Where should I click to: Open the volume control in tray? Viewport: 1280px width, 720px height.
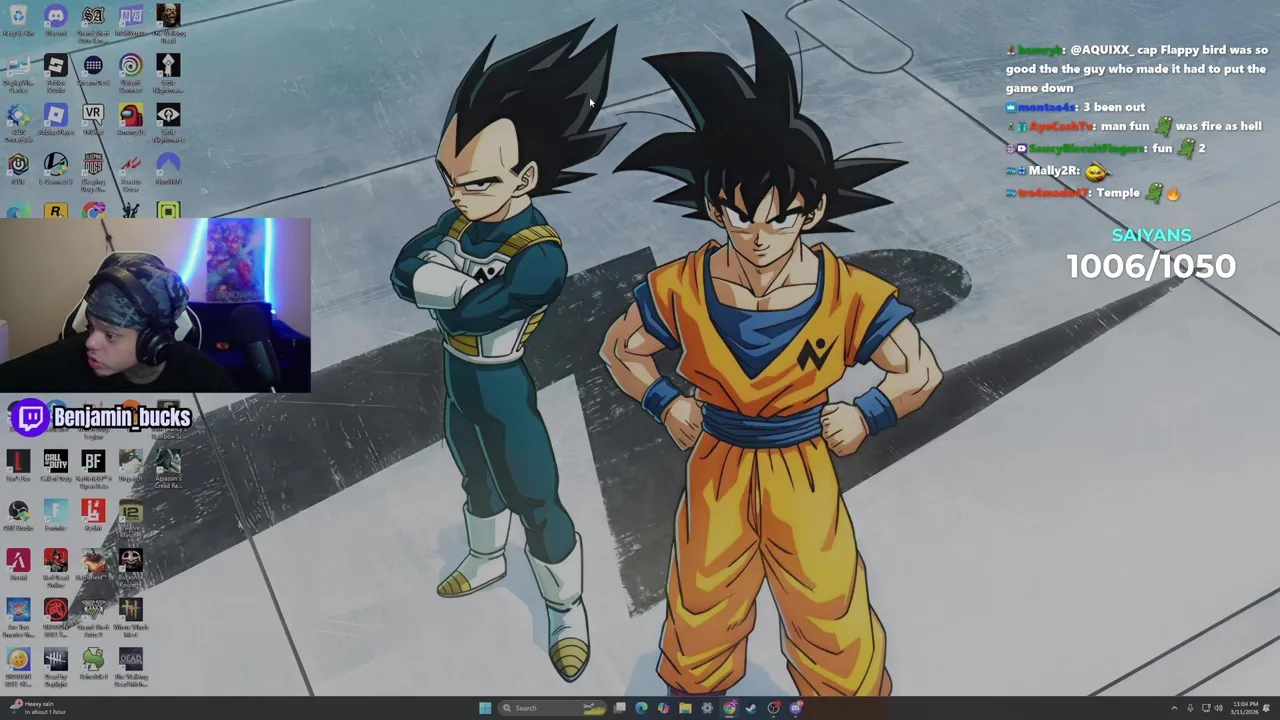pos(1218,708)
